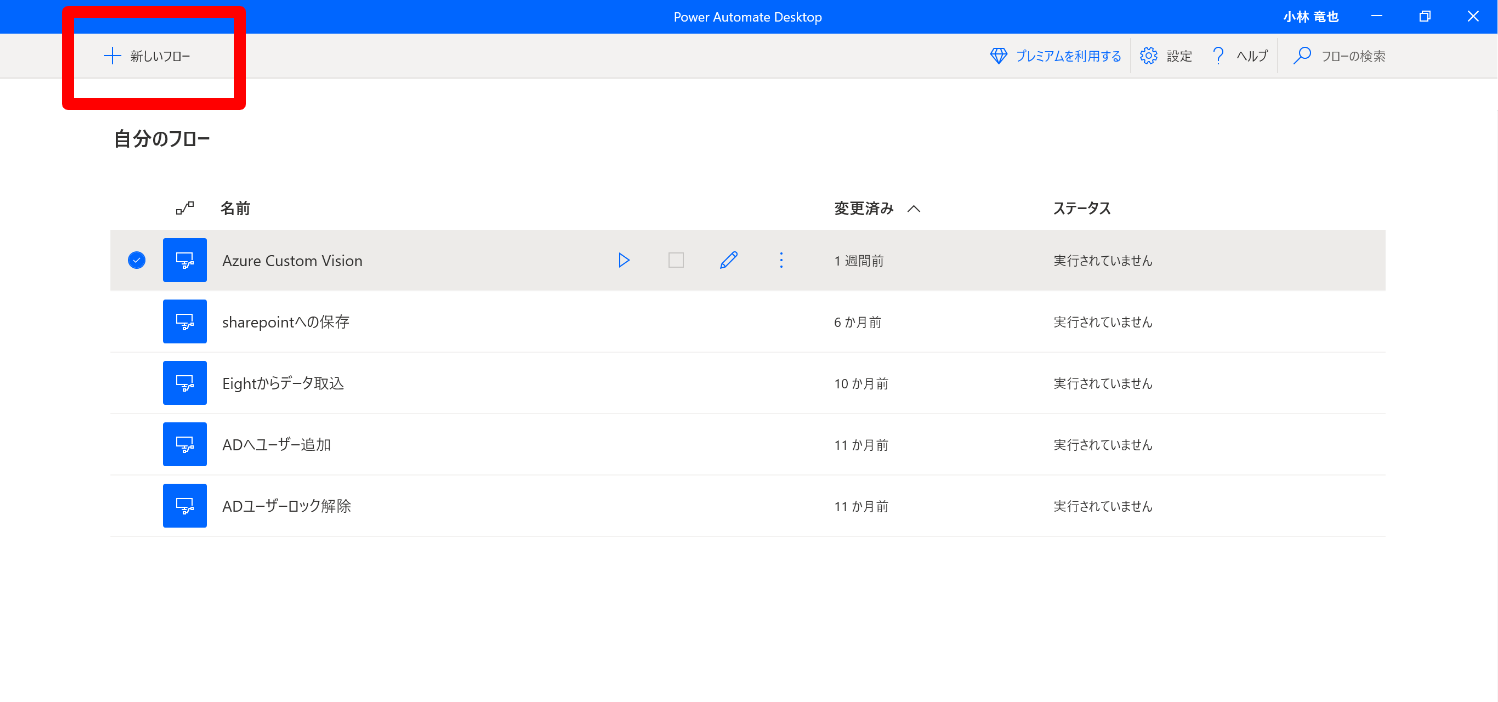Select the Azure Custom Vision flow name
This screenshot has width=1498, height=702.
[292, 260]
